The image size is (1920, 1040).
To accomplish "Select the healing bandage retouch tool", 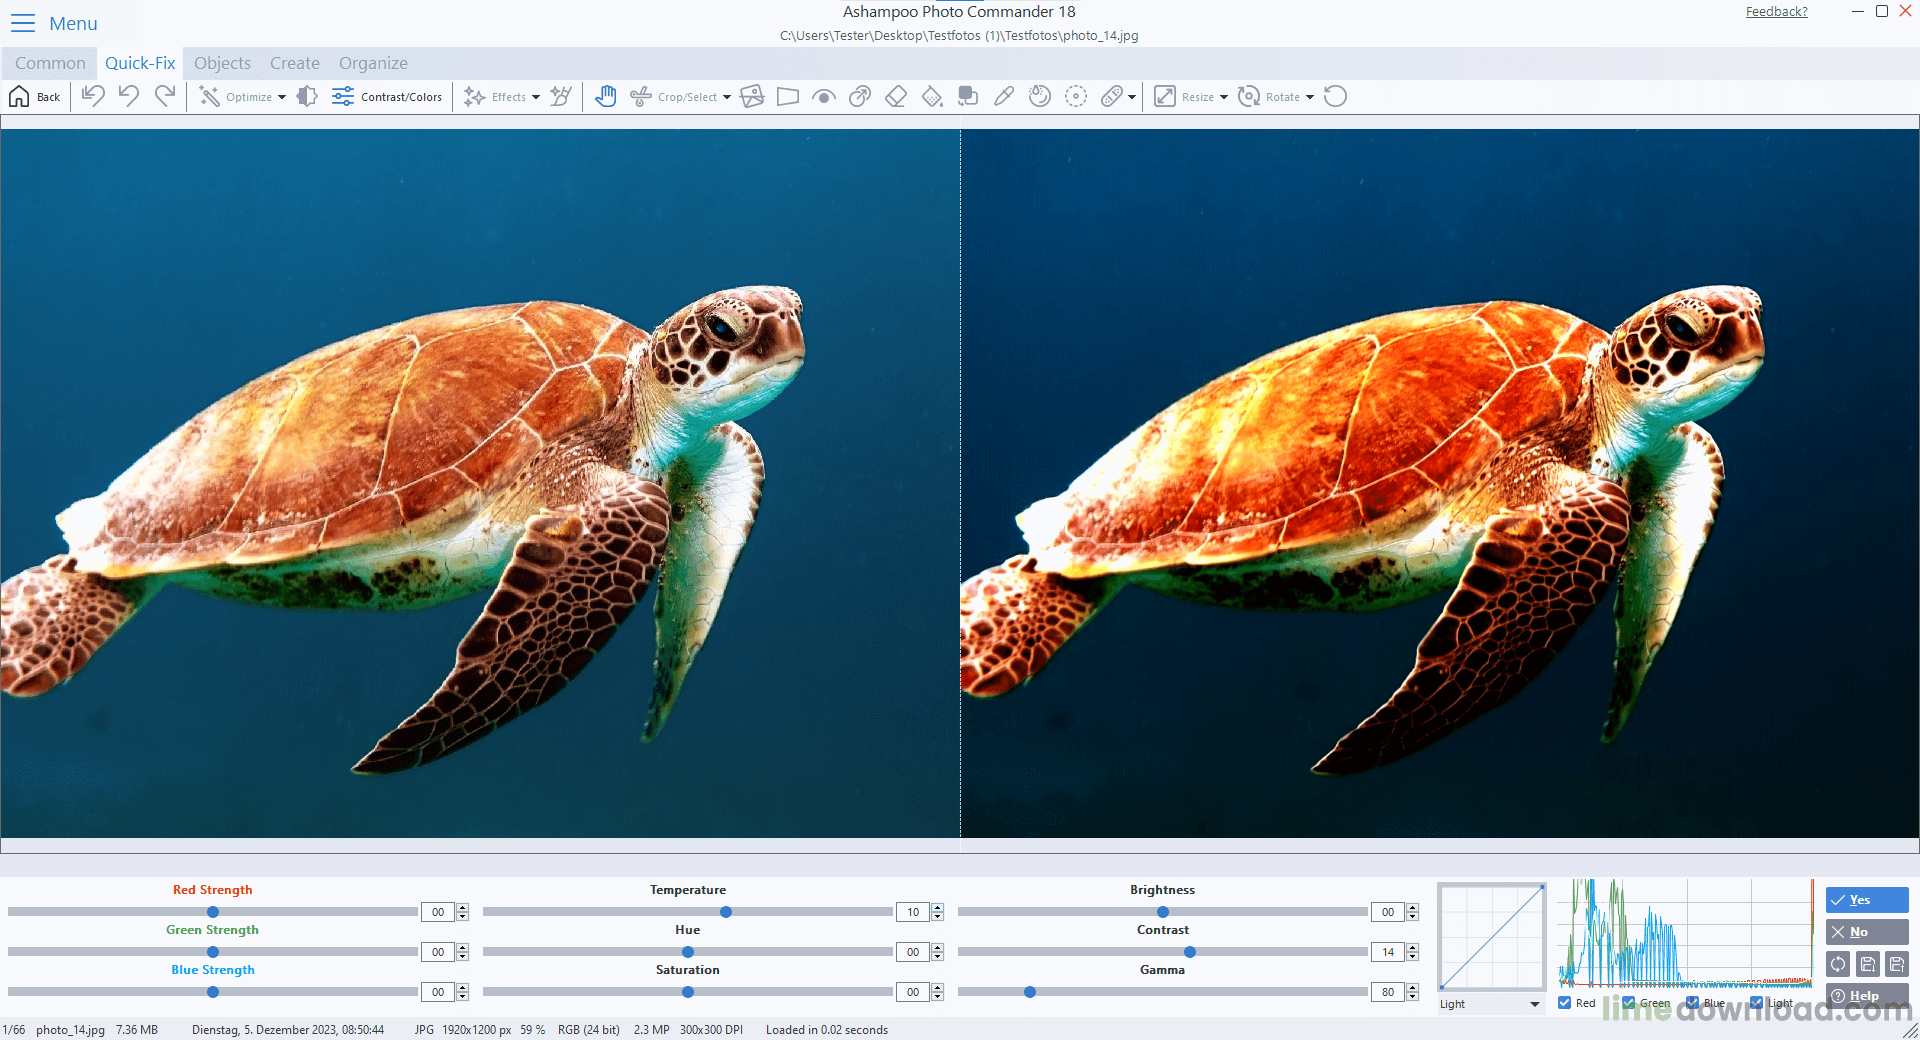I will click(1112, 96).
